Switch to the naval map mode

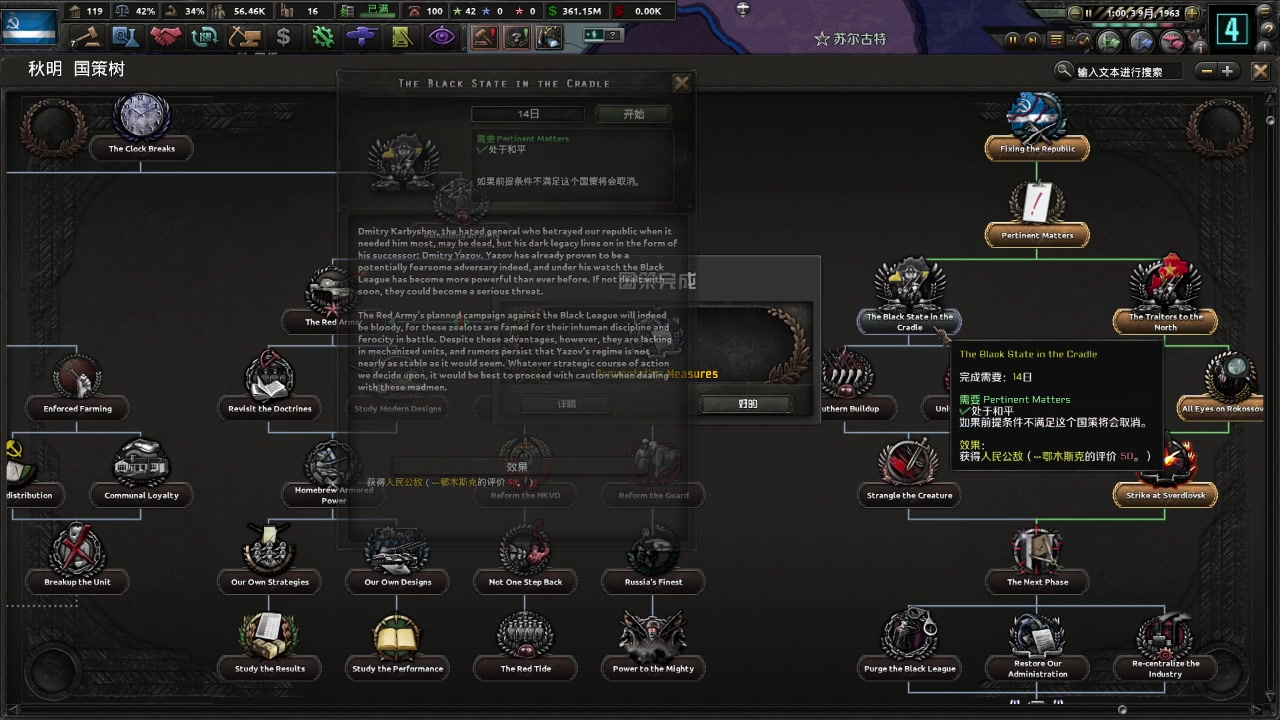[1141, 41]
